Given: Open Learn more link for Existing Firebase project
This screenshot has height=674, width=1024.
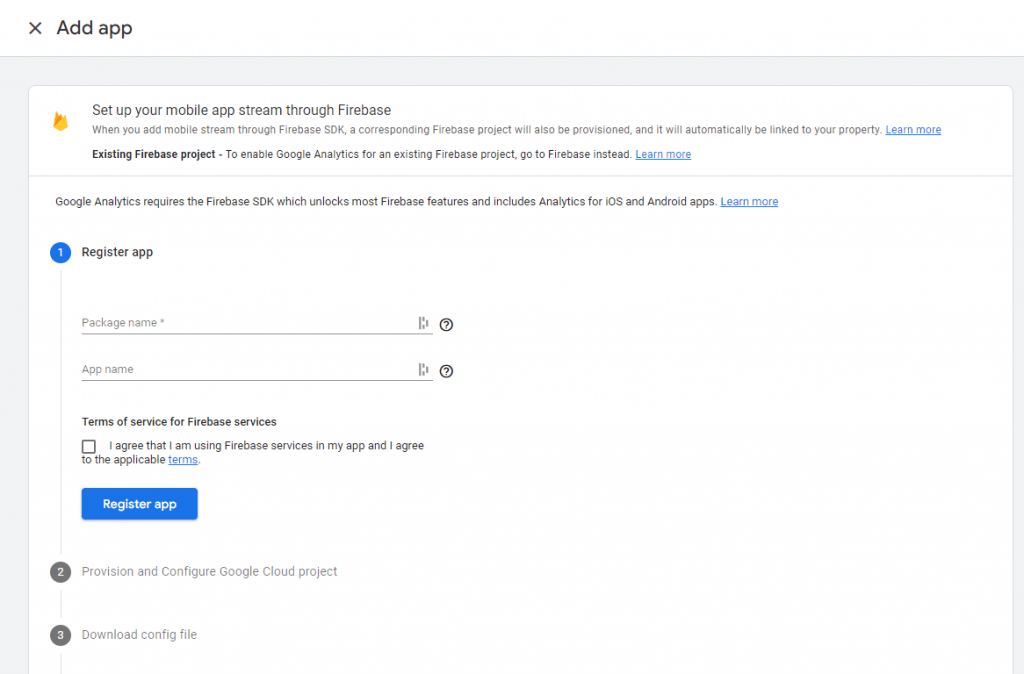Looking at the screenshot, I should [x=663, y=154].
